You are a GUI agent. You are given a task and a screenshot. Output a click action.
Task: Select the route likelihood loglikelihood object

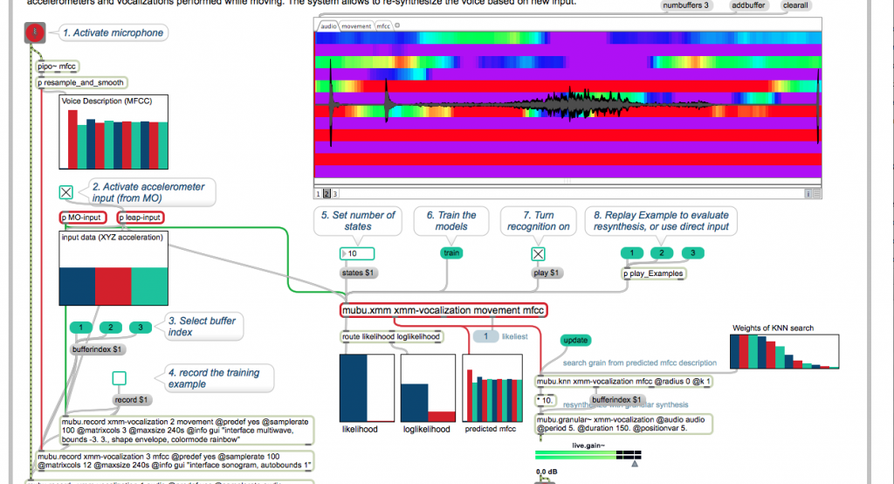[391, 337]
